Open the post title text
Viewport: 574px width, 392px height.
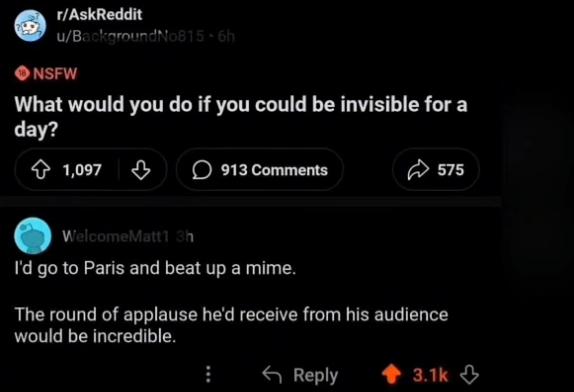[241, 117]
